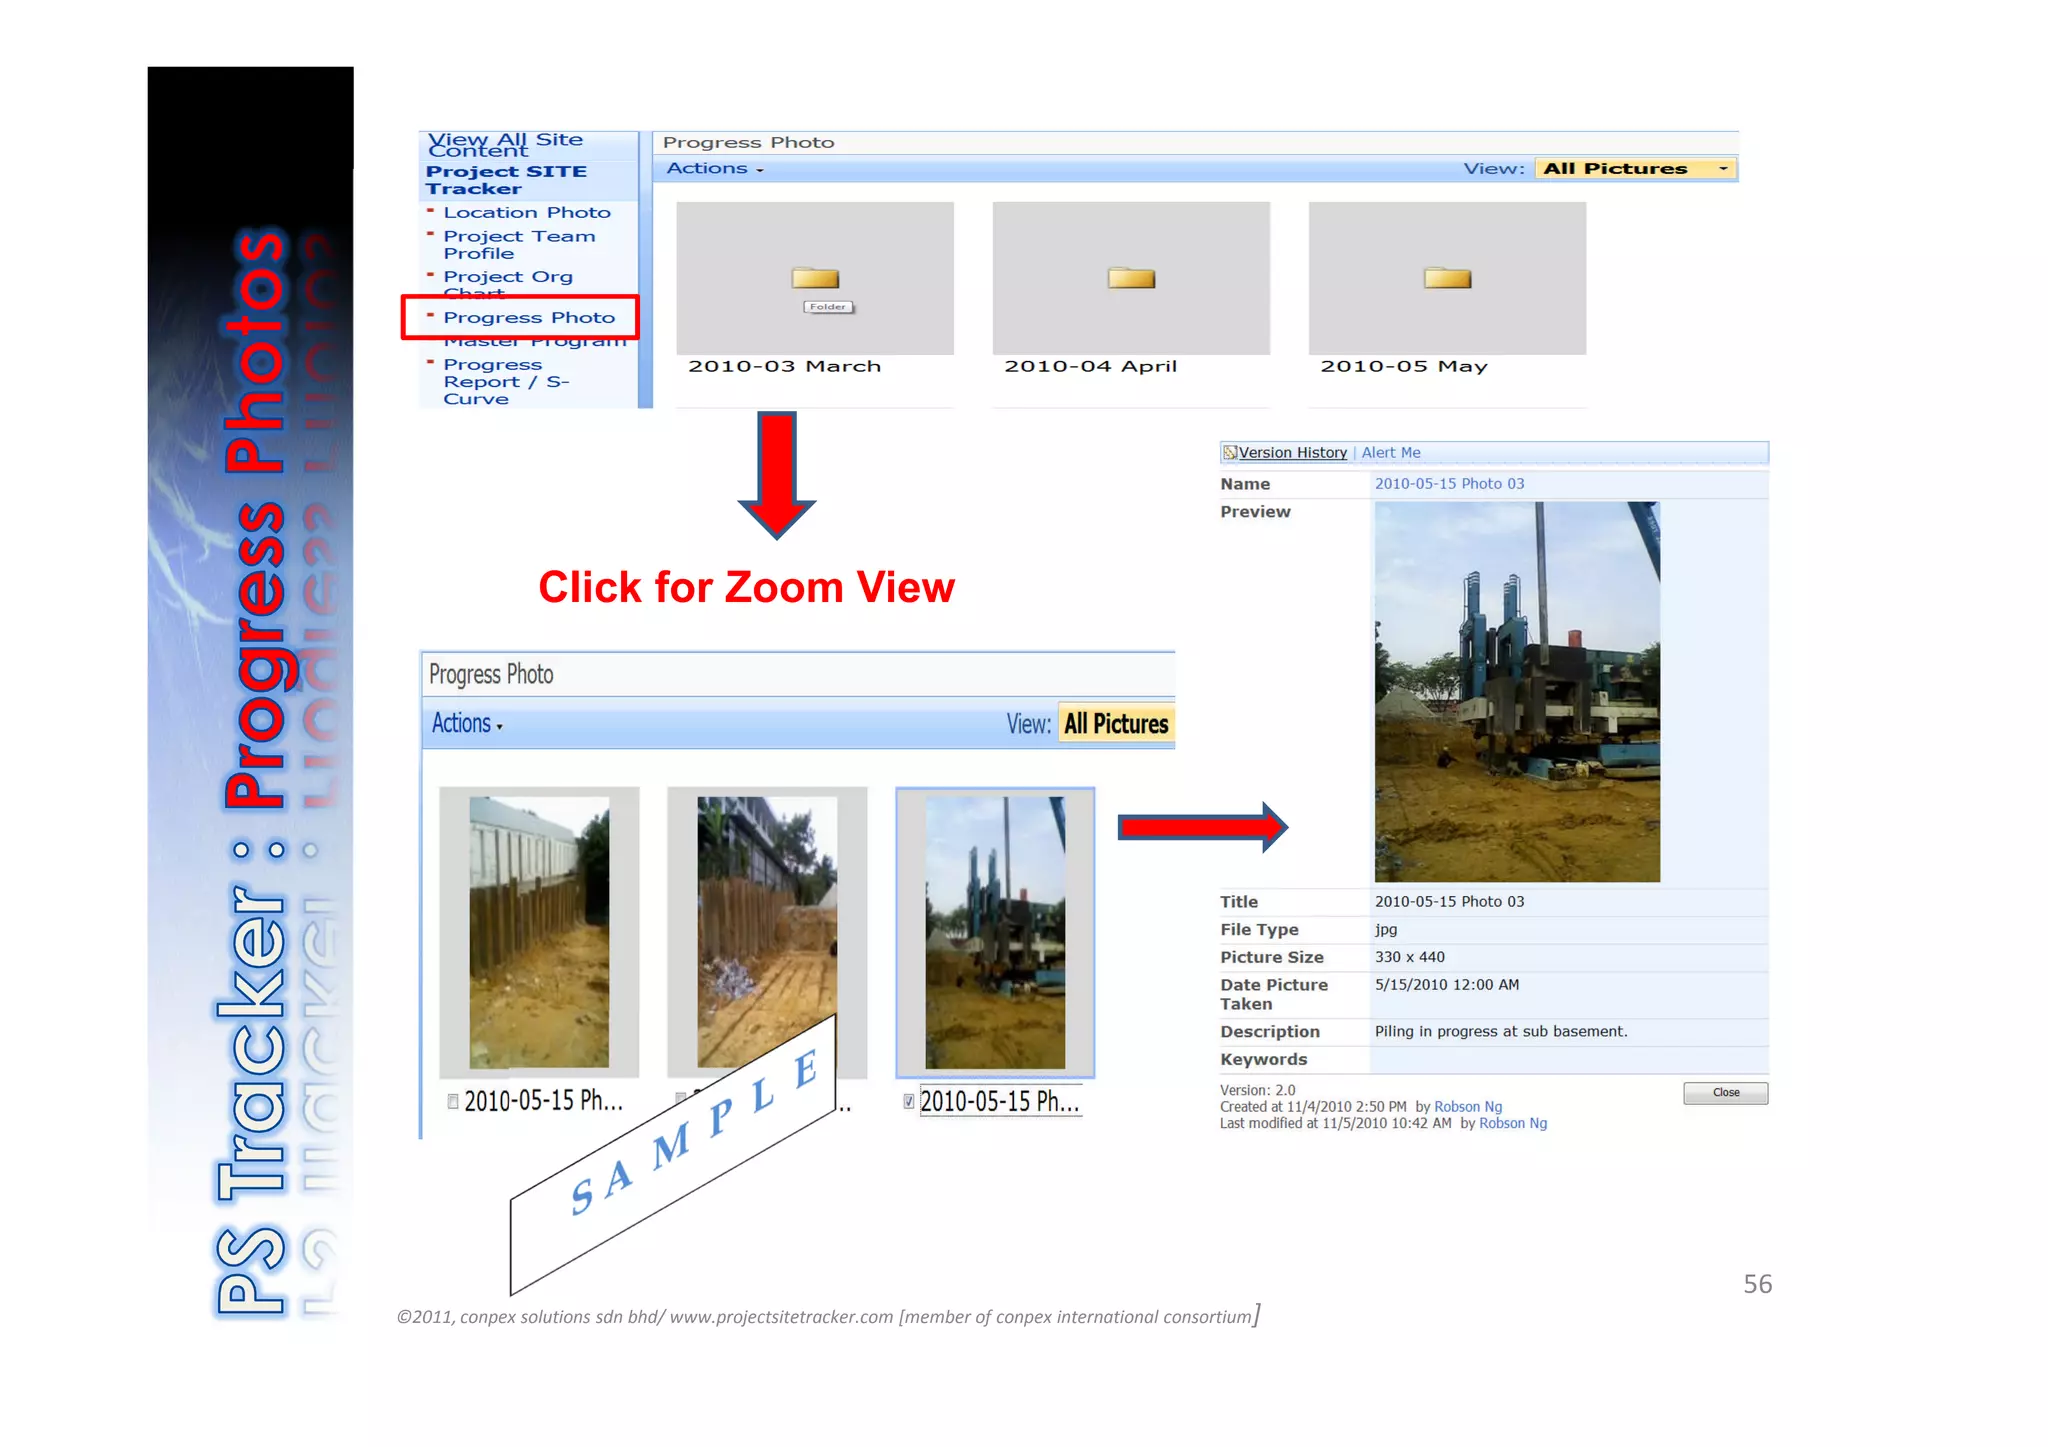Open Robson Ng creator link

click(1467, 1107)
